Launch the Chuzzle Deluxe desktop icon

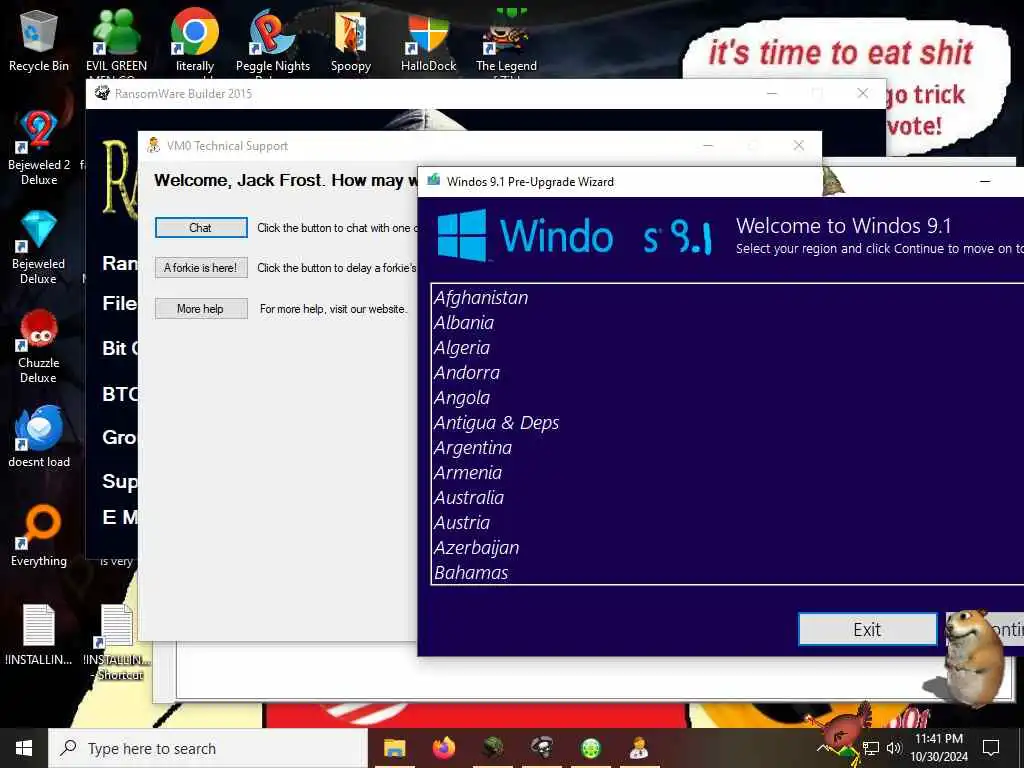tap(39, 346)
